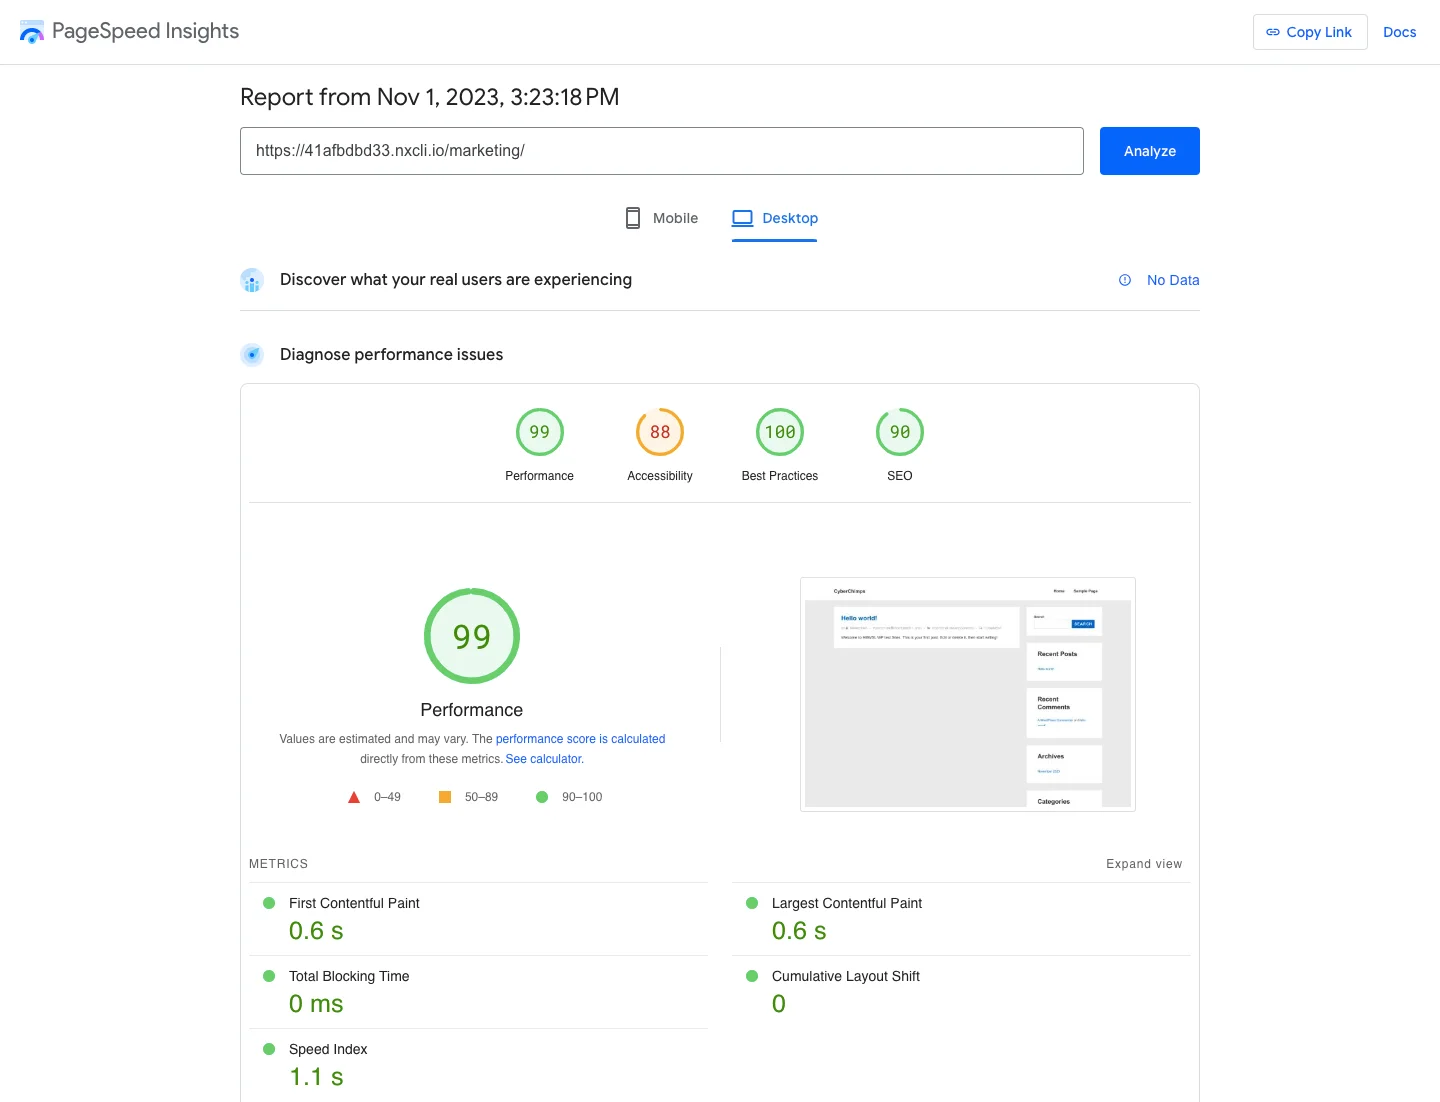Image resolution: width=1440 pixels, height=1102 pixels.
Task: Click the PageSpeed Insights logo icon
Action: tap(31, 31)
